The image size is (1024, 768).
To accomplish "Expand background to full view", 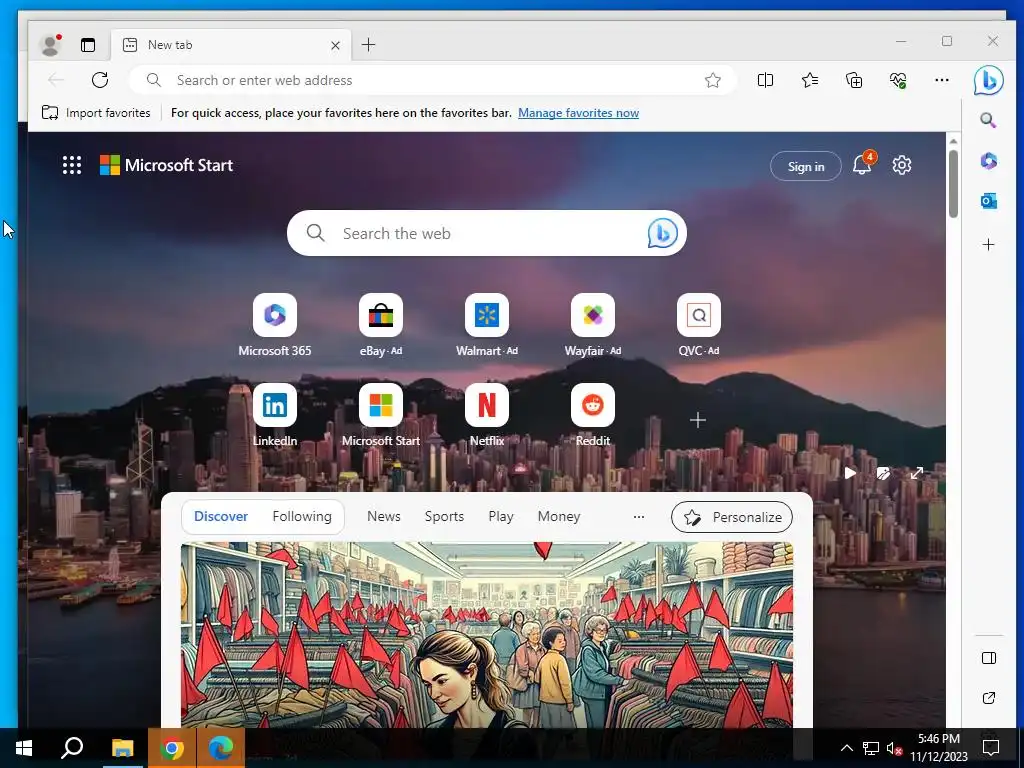I will (917, 473).
